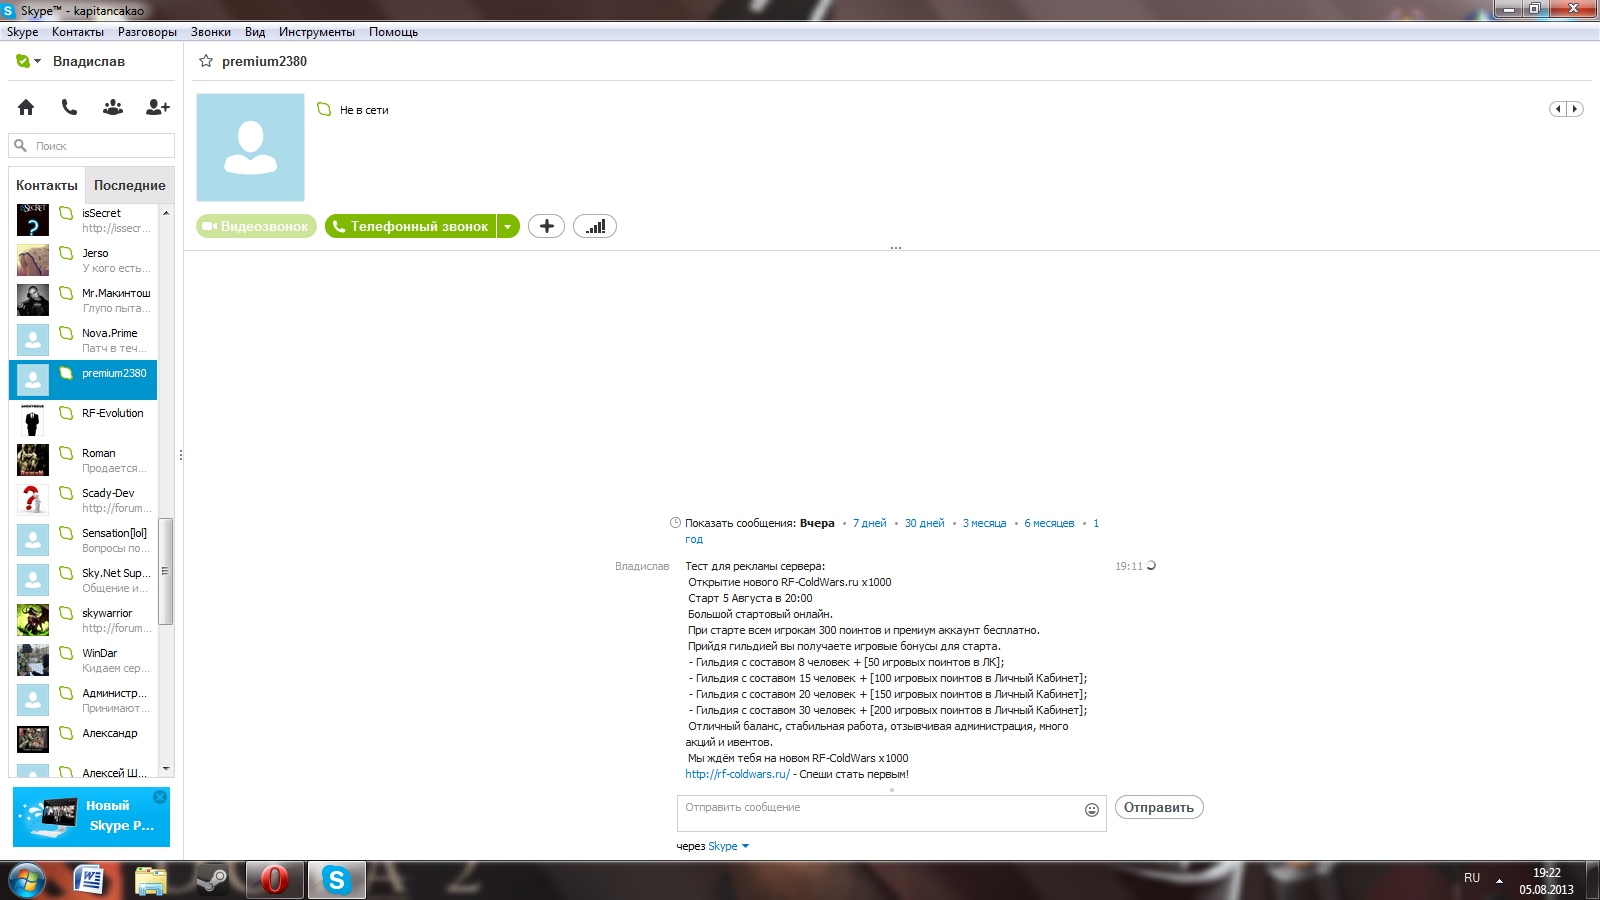Open the Новый Skype Premium banner
This screenshot has height=900, width=1600.
pos(91,817)
